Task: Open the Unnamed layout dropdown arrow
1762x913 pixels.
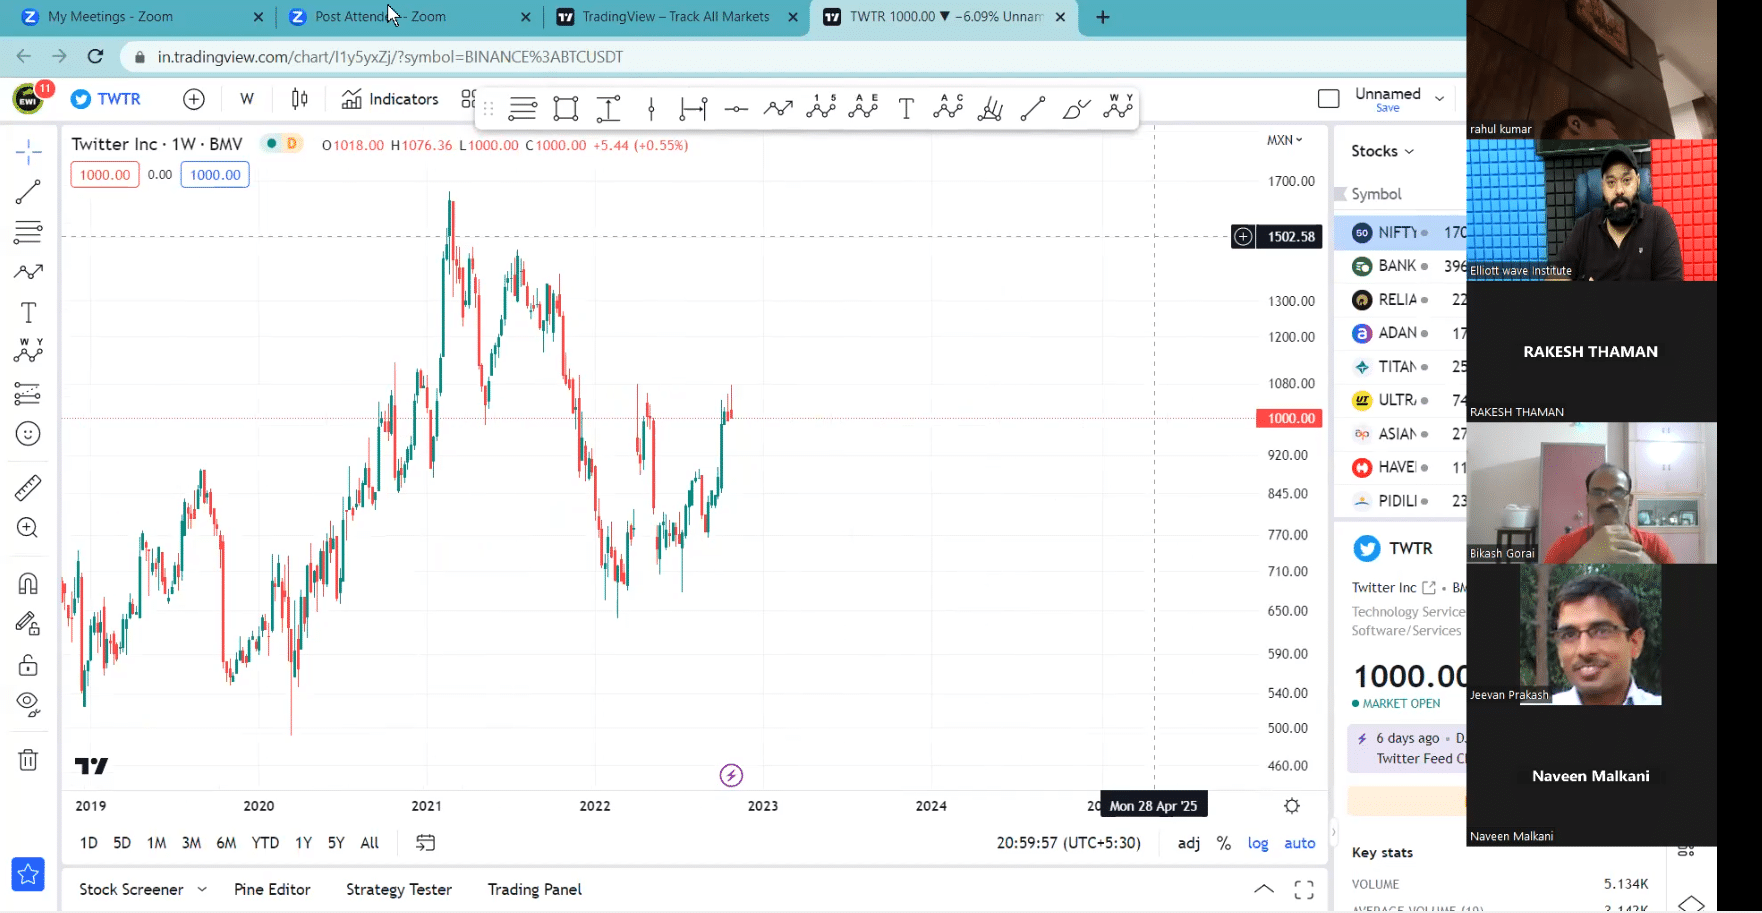Action: point(1440,99)
